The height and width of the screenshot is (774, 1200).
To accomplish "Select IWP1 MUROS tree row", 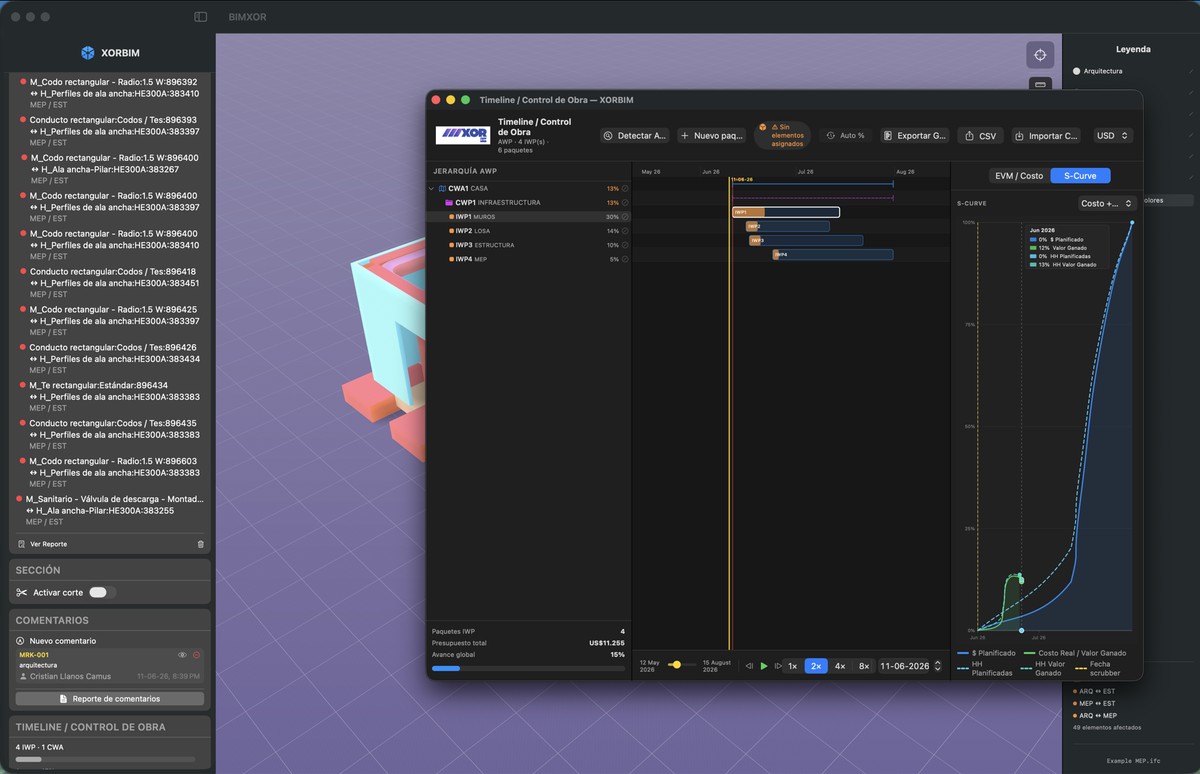I will coord(529,217).
